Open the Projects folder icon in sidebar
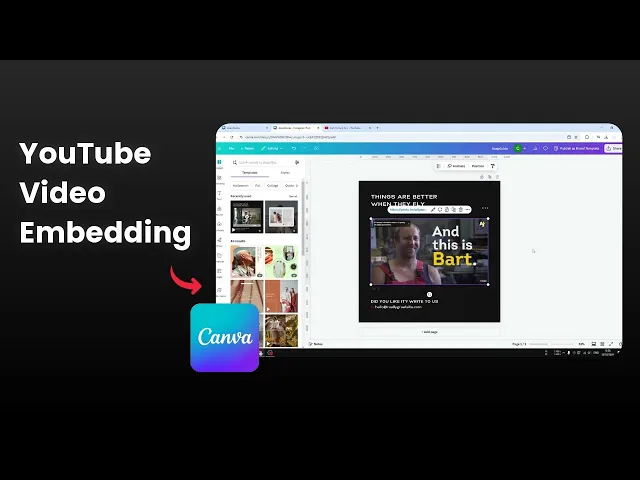640x480 pixels. [220, 257]
